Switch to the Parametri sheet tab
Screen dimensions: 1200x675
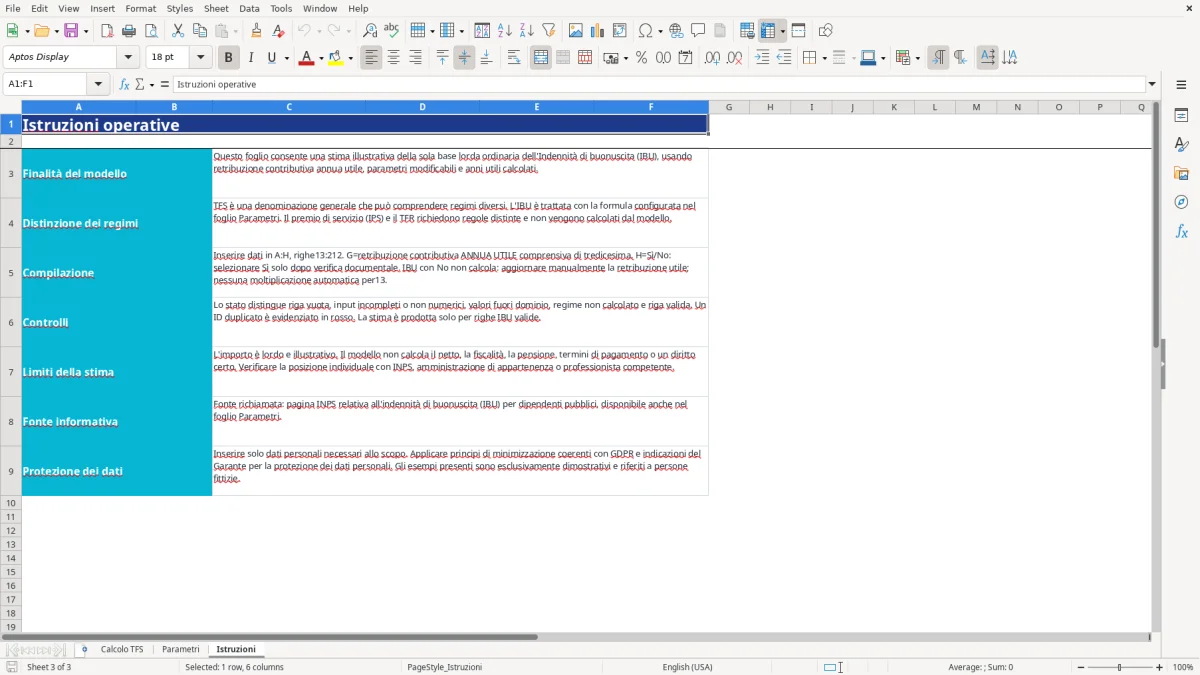(181, 649)
